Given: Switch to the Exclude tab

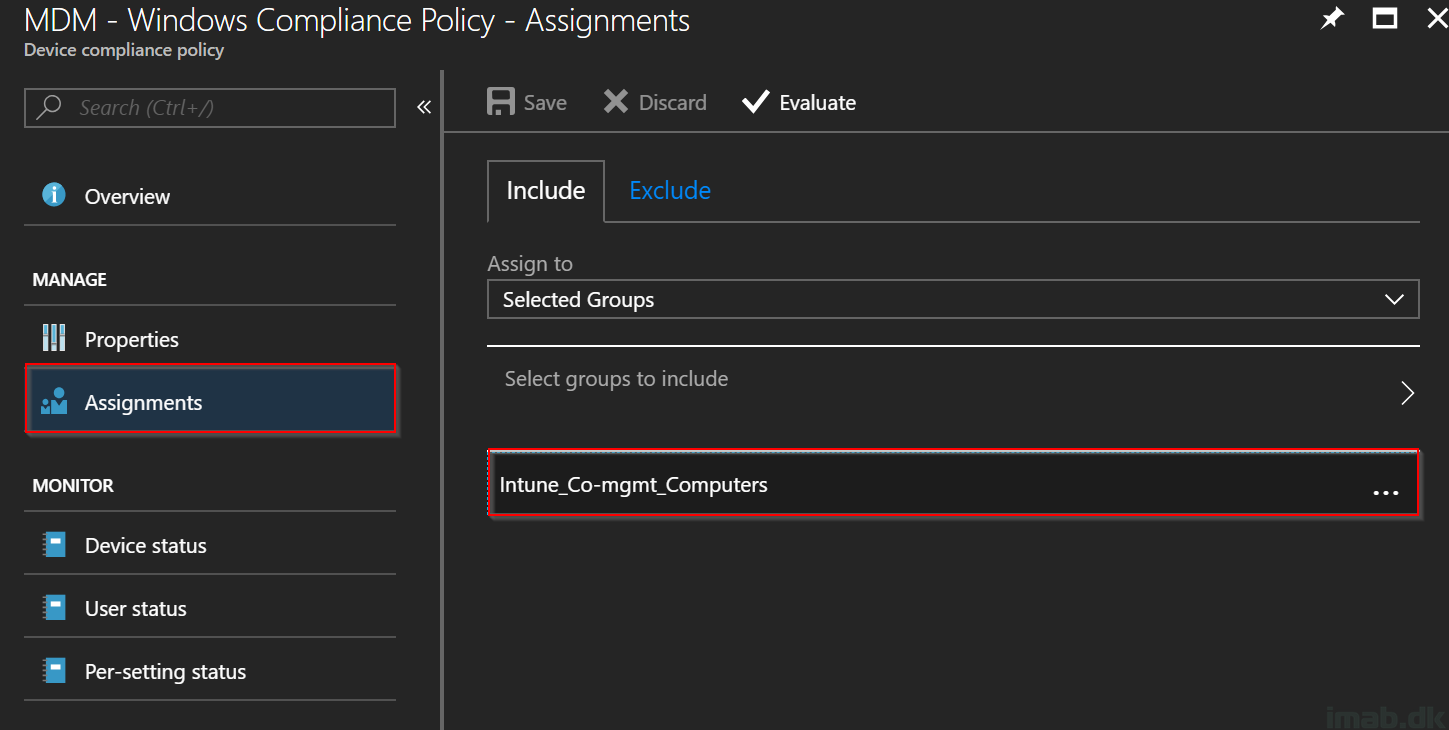Looking at the screenshot, I should pyautogui.click(x=670, y=190).
